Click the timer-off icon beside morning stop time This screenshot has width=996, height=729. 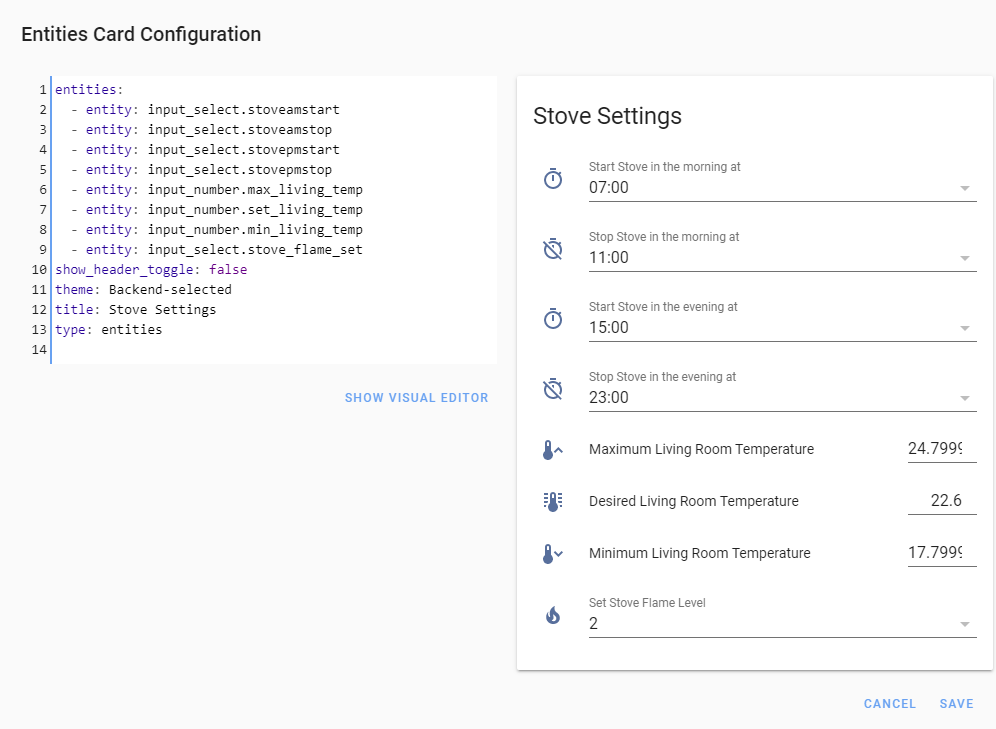pyautogui.click(x=553, y=249)
